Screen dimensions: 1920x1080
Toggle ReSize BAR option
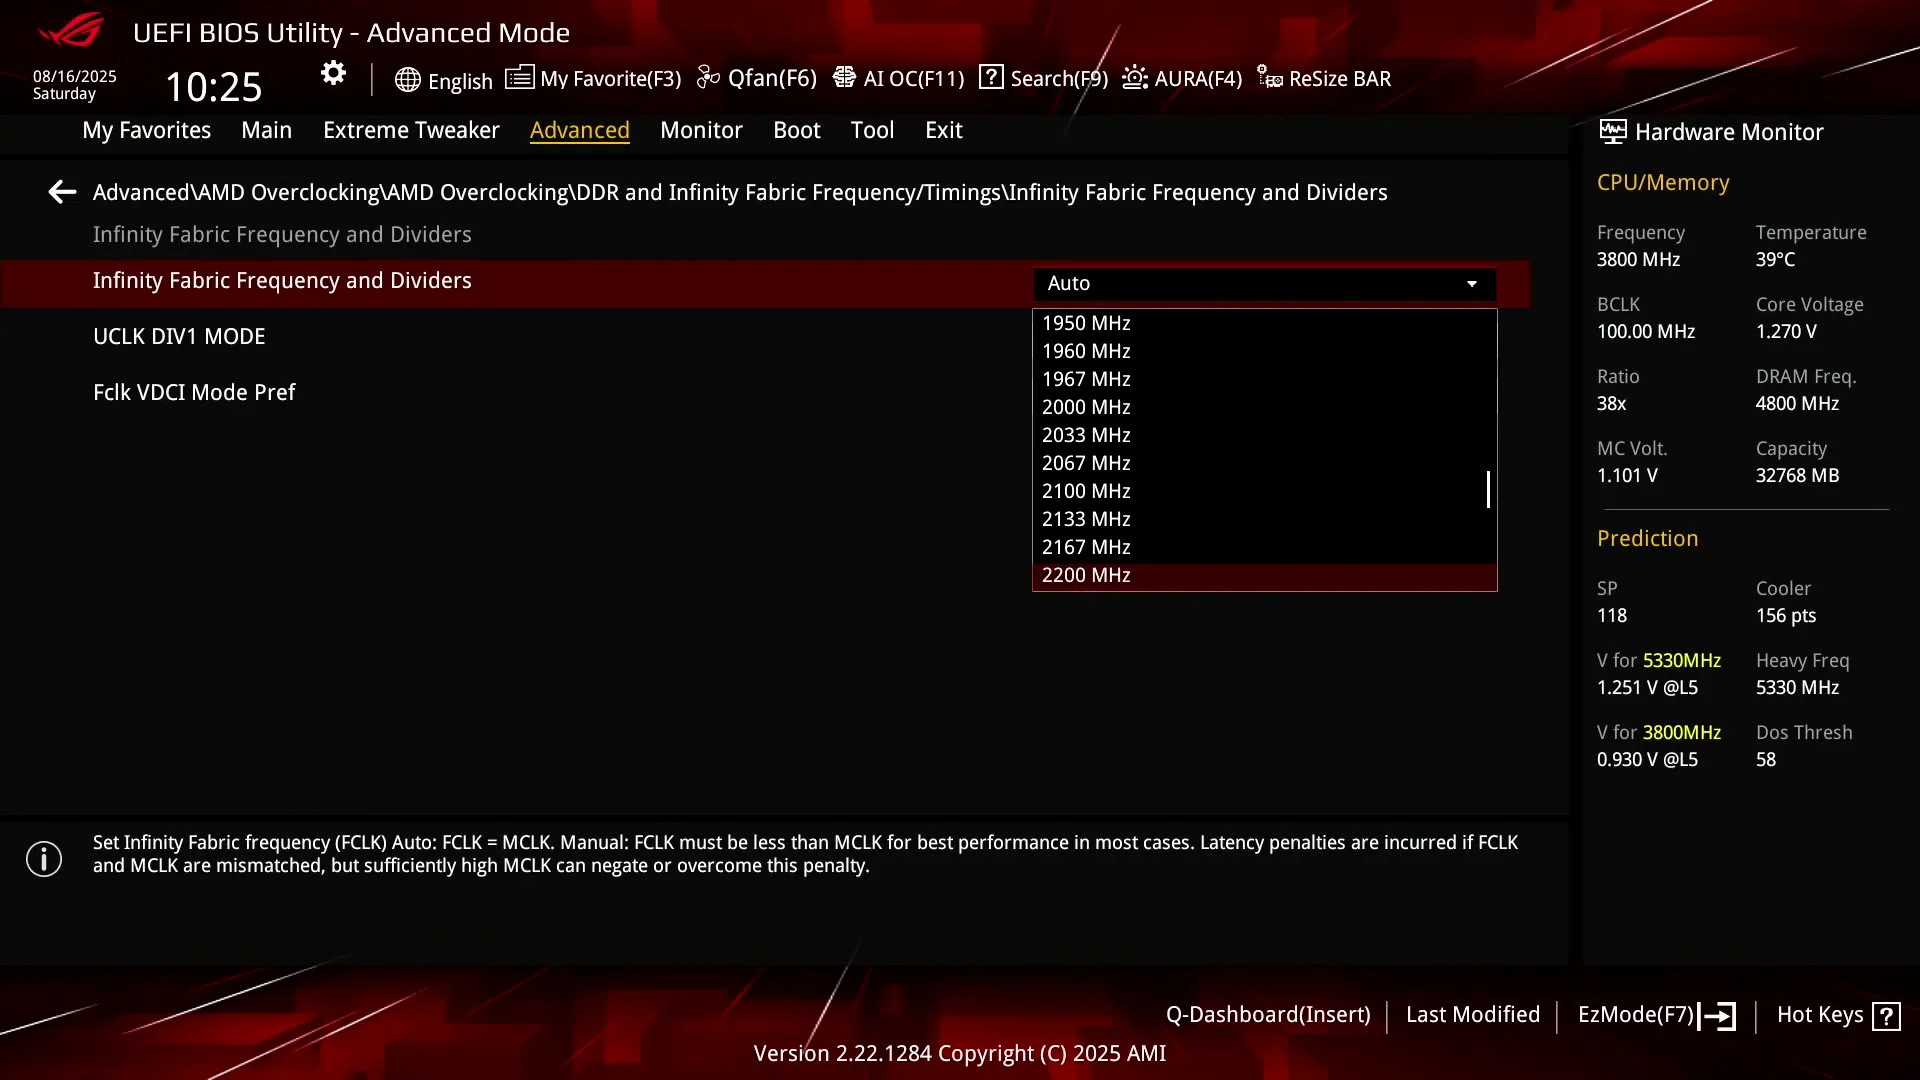click(x=1340, y=79)
